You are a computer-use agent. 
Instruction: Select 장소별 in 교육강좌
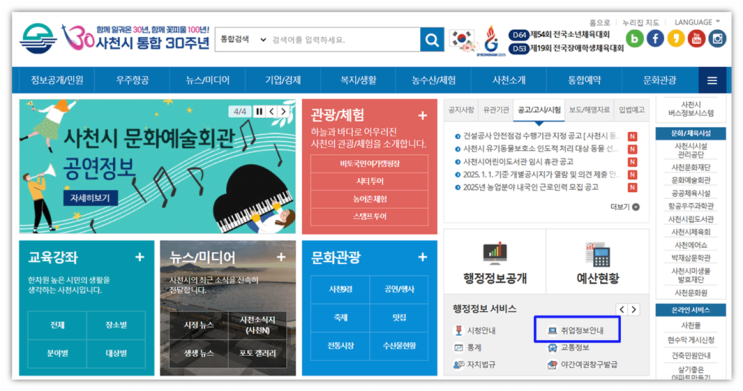click(116, 325)
